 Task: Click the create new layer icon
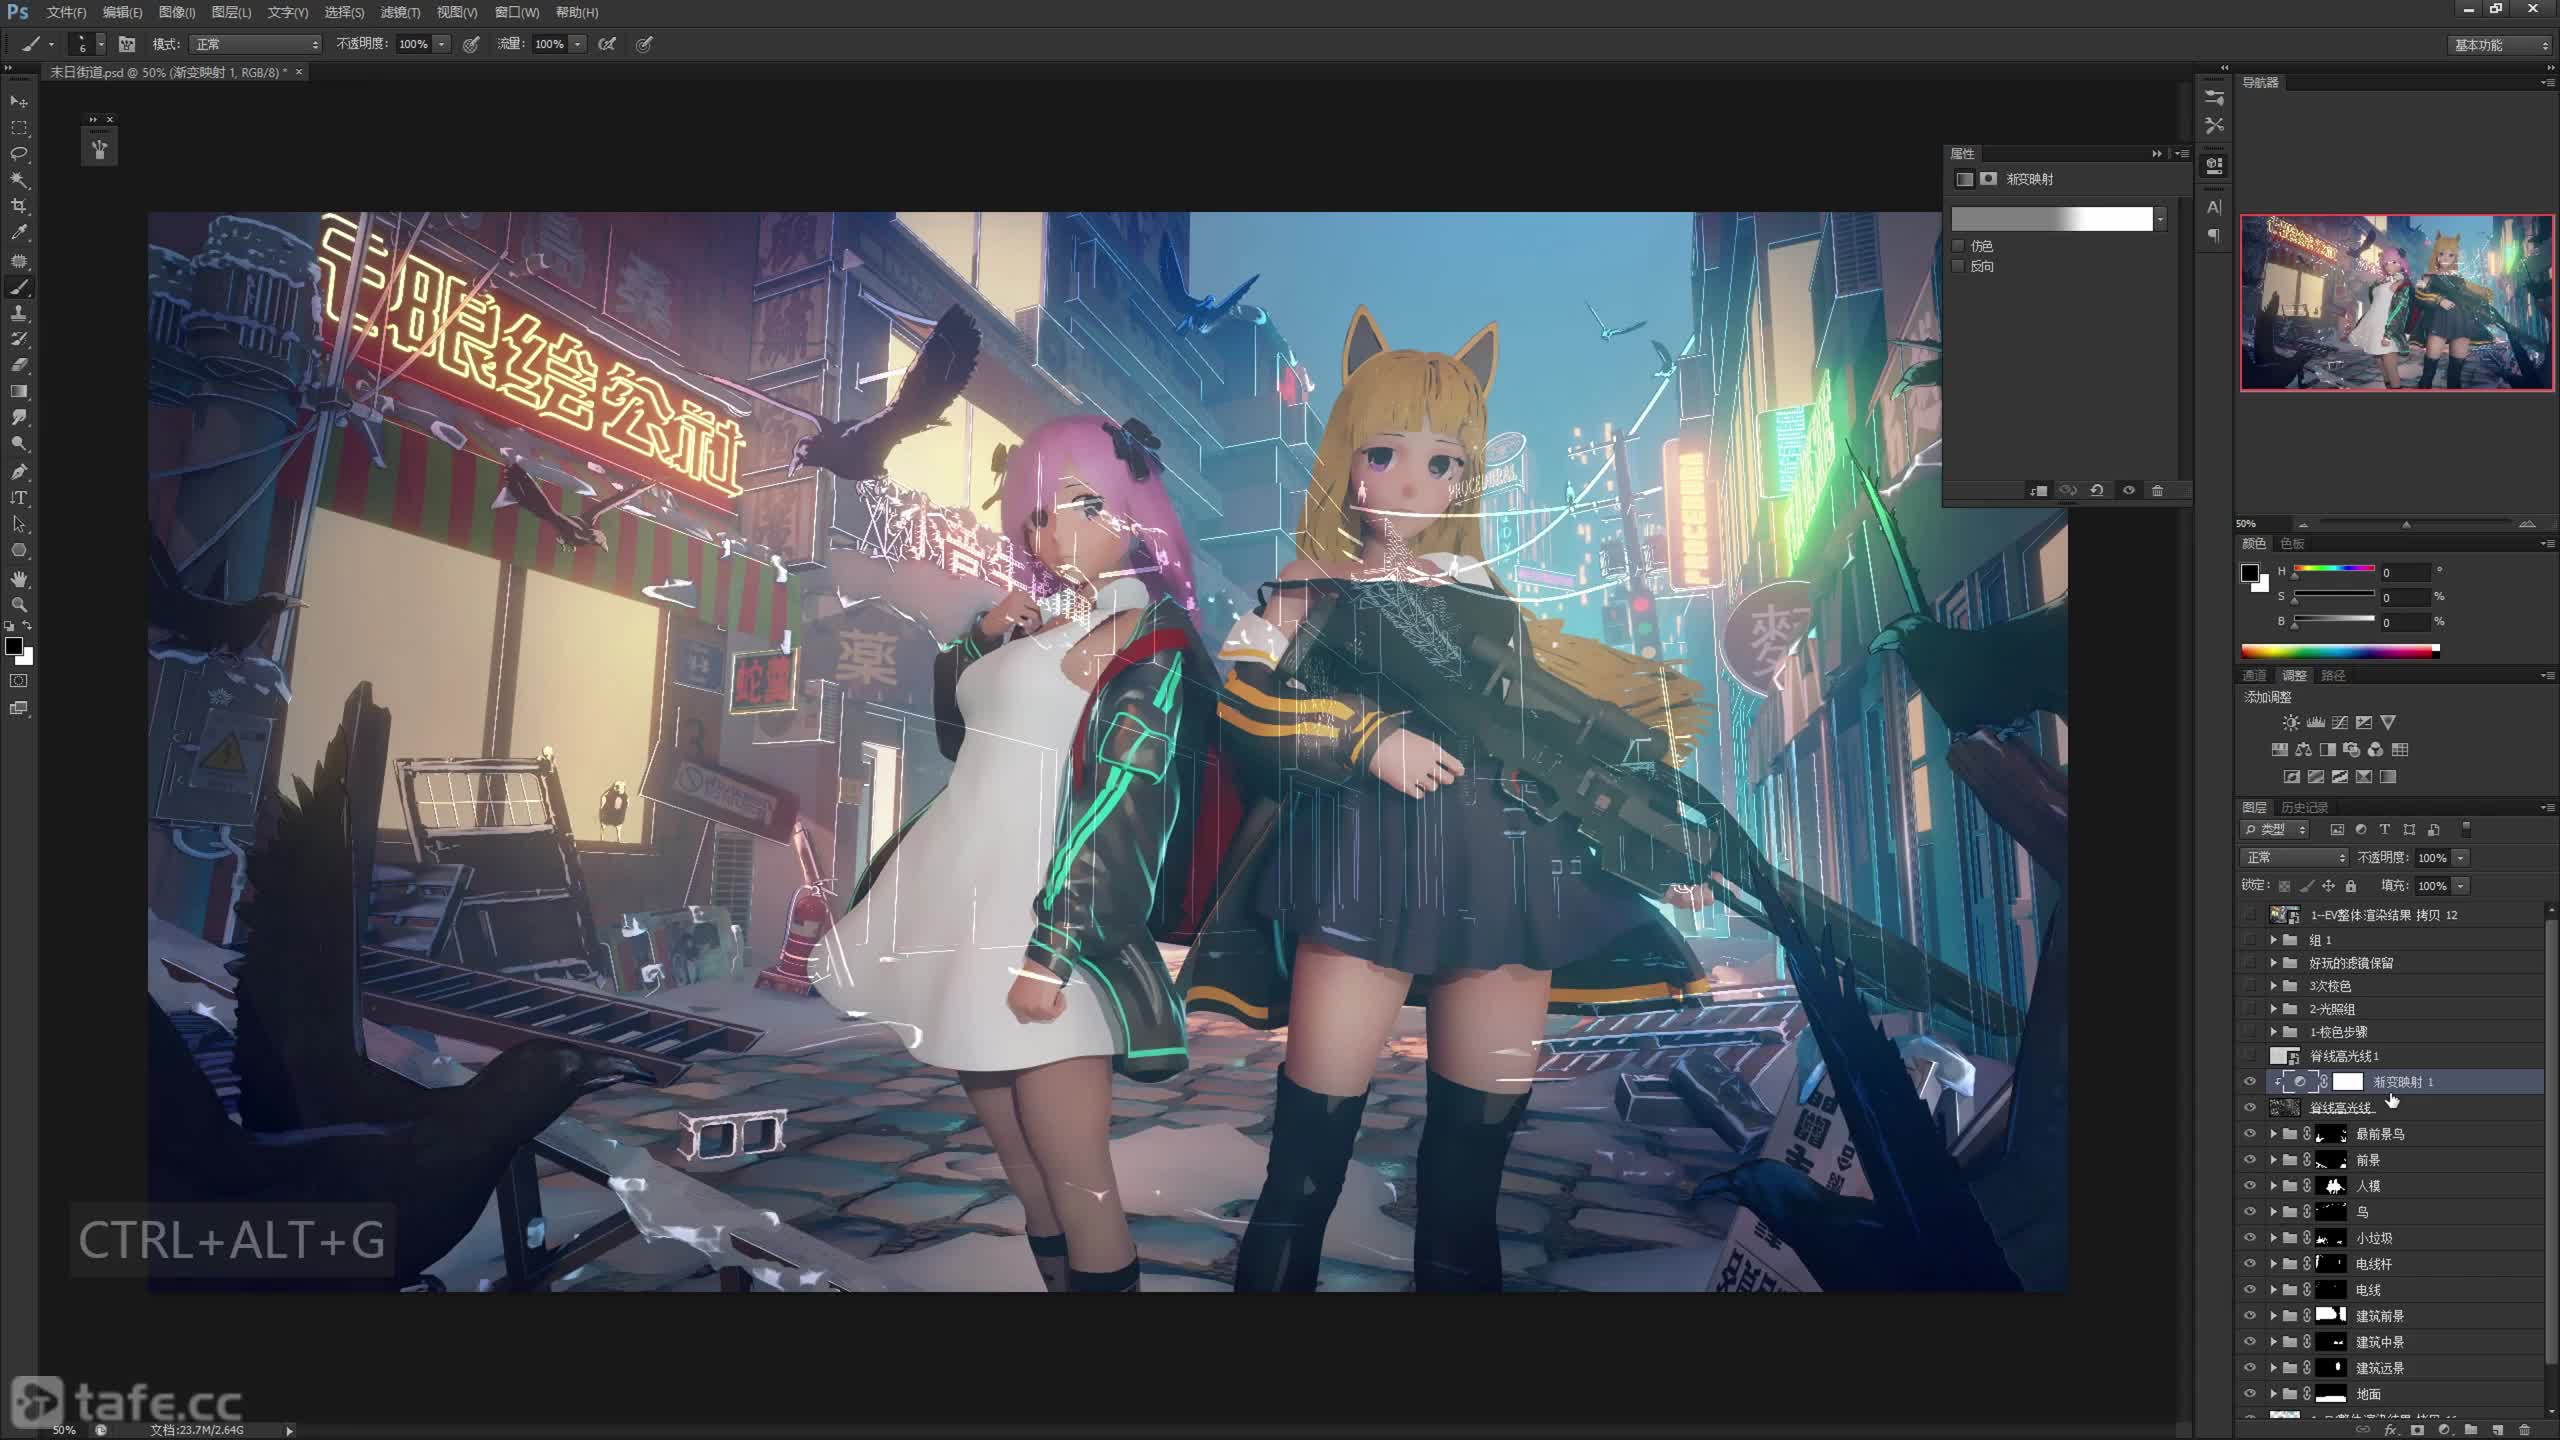2497,1430
